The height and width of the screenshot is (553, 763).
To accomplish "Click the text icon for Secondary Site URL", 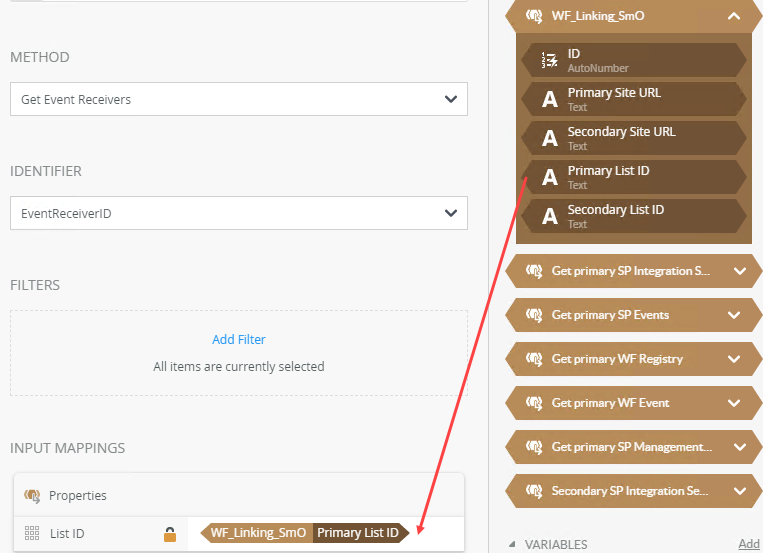I will pos(549,138).
